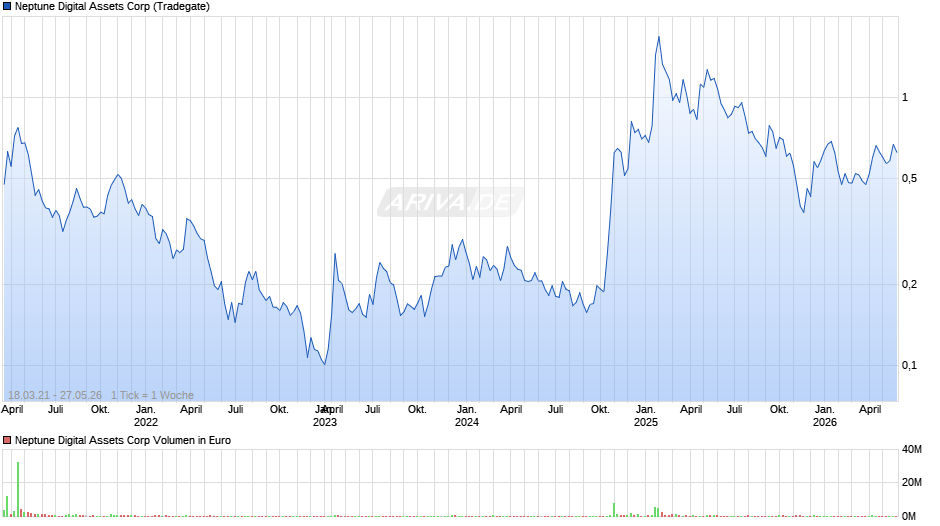The width and height of the screenshot is (940, 526).
Task: Click the 'Jan. 2024' time axis label
Action: point(467,416)
